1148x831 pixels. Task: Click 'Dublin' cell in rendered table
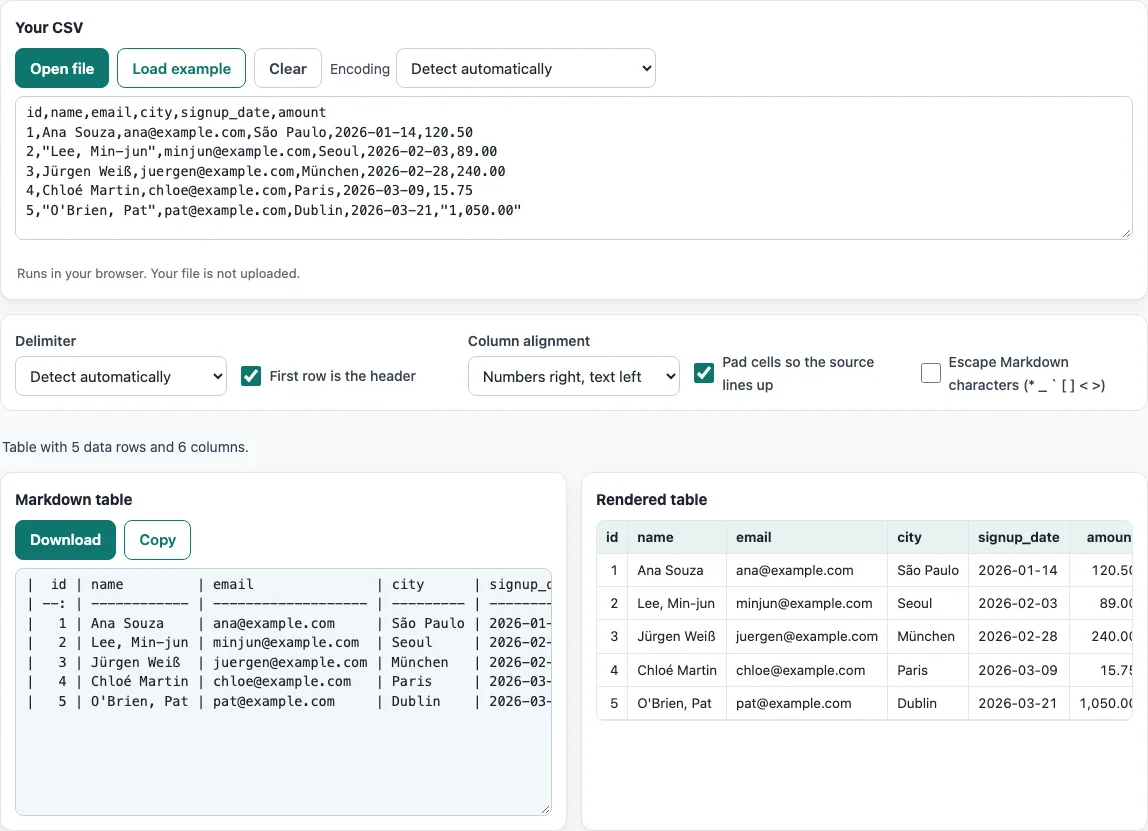(928, 703)
